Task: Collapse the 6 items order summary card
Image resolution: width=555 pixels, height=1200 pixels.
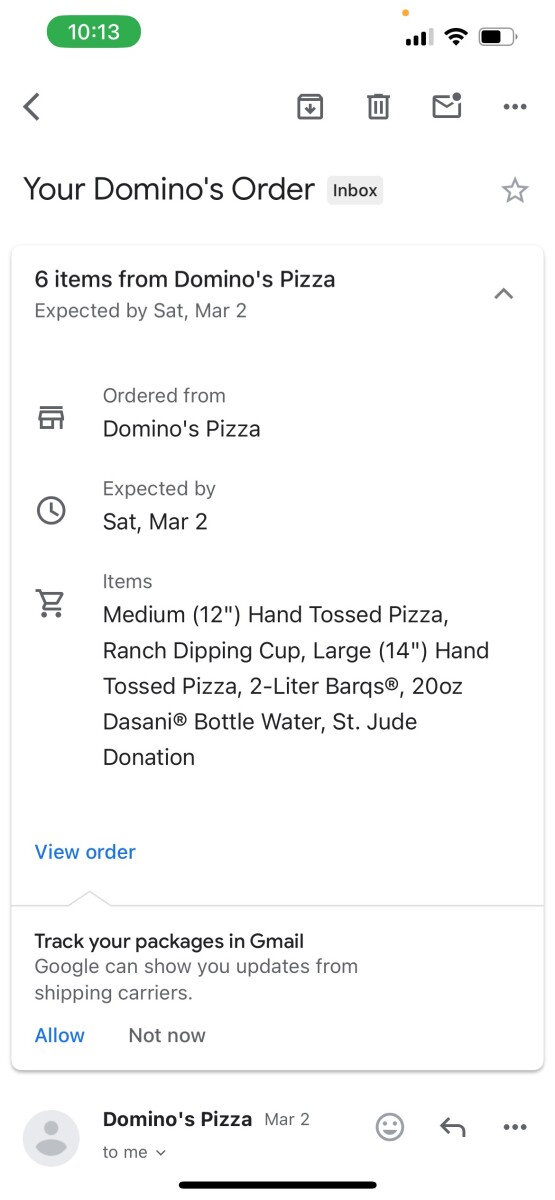Action: tap(504, 294)
